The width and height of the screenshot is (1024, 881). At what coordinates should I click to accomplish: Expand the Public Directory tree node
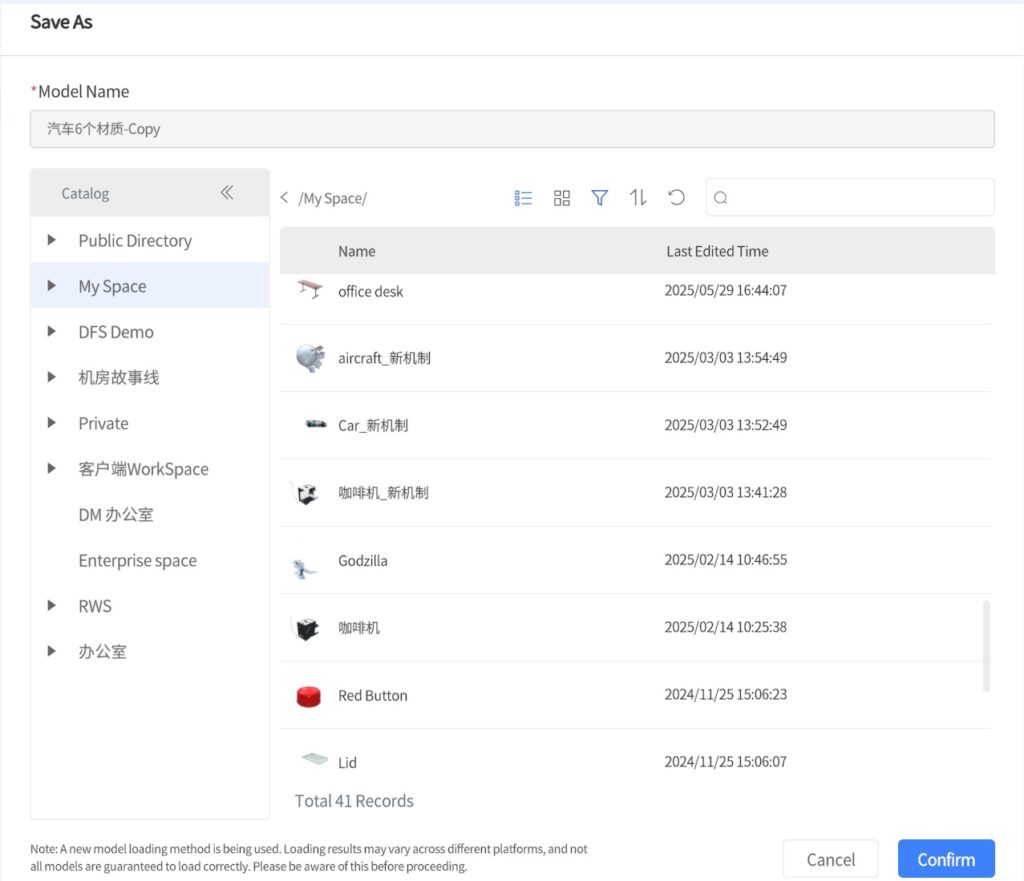(x=52, y=240)
